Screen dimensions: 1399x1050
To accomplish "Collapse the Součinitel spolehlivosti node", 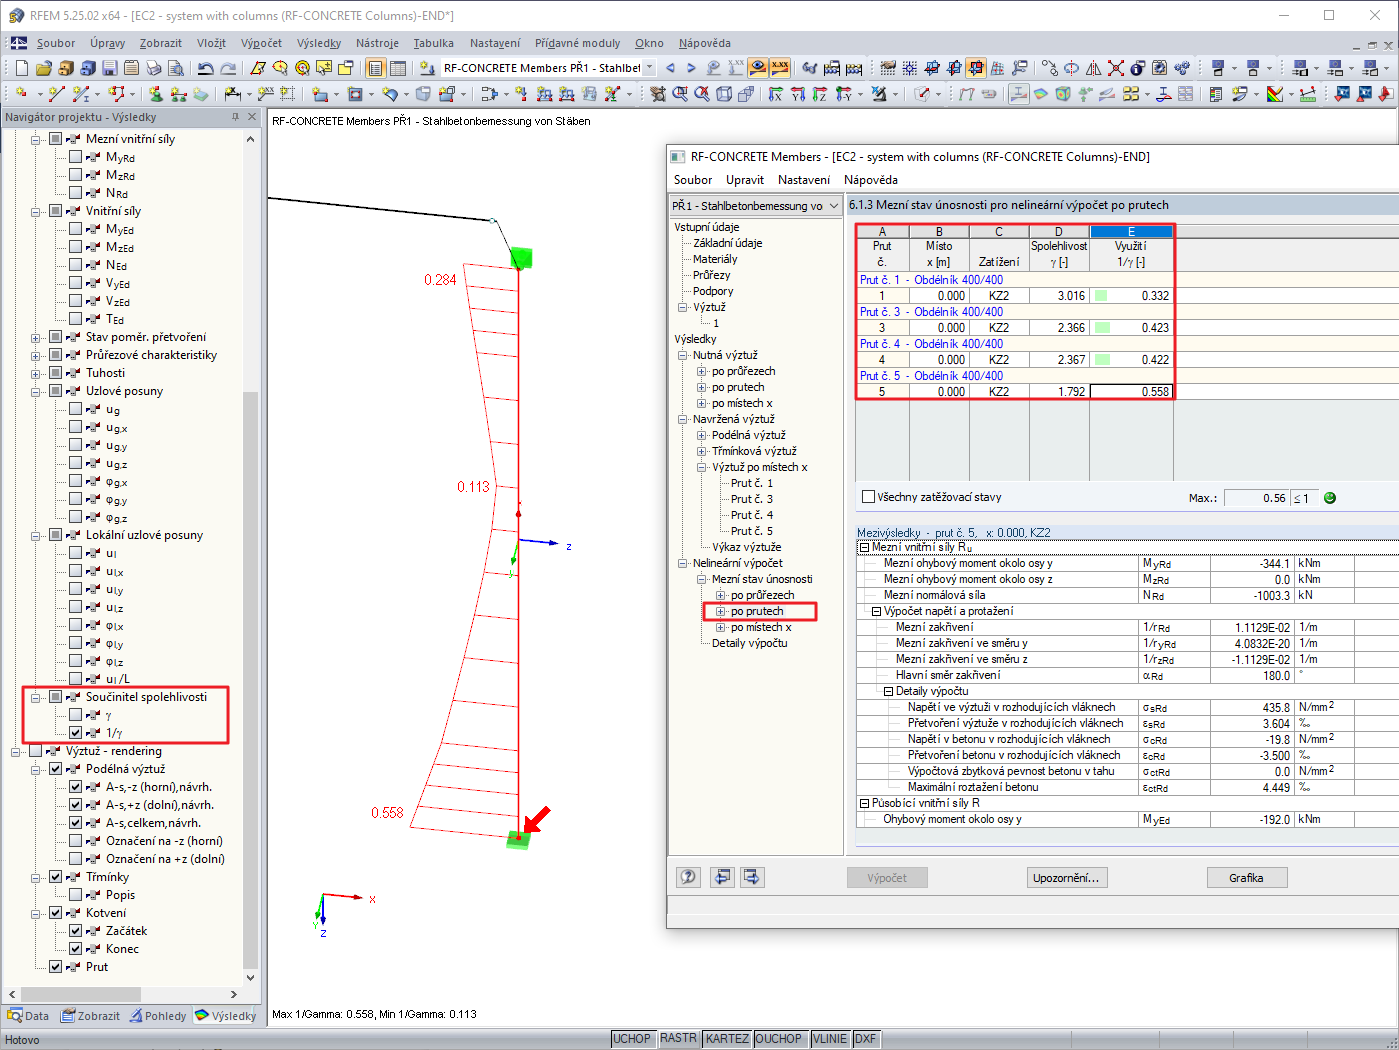I will pyautogui.click(x=36, y=697).
